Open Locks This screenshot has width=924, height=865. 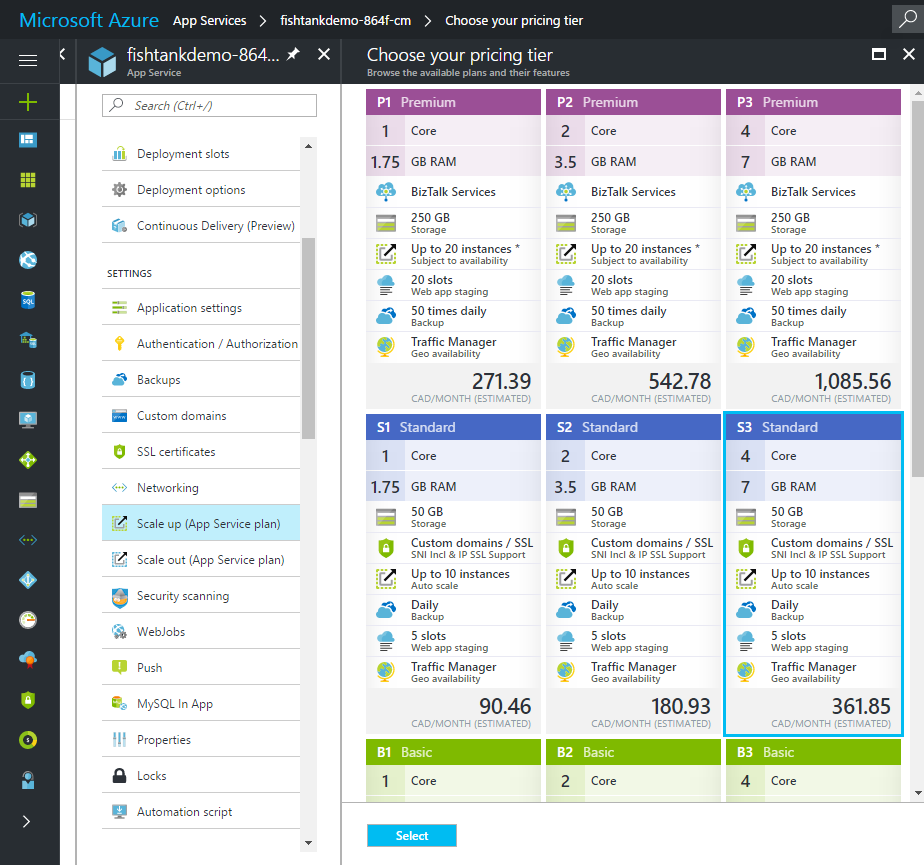coord(201,775)
